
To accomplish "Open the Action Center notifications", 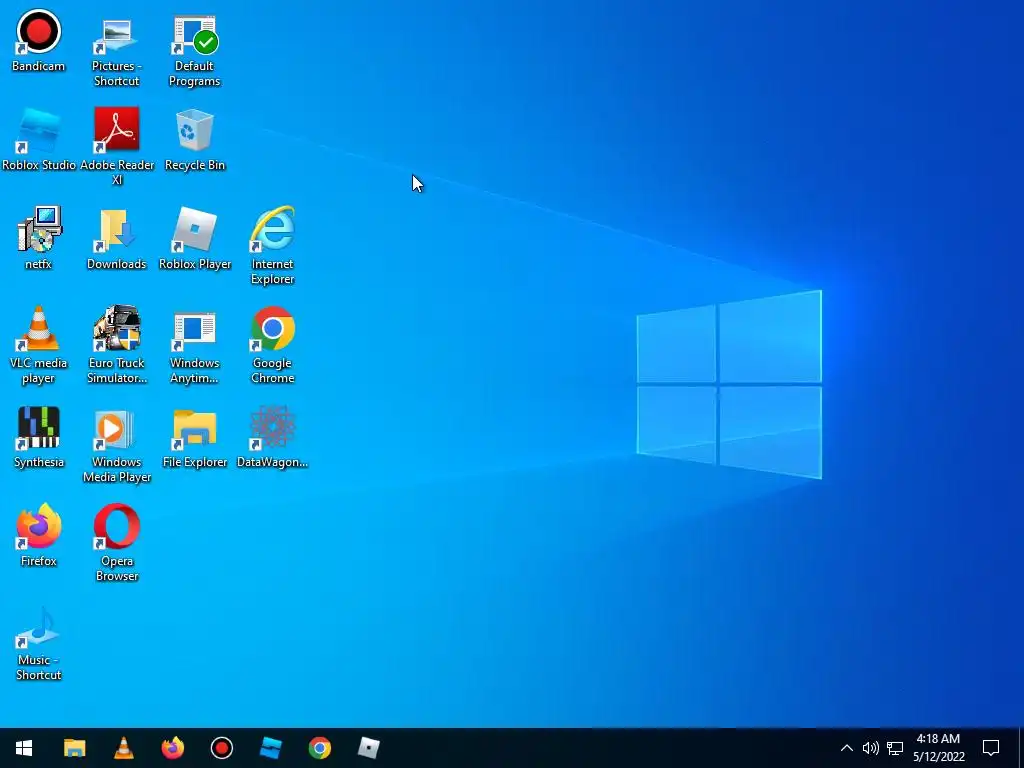I will click(991, 748).
